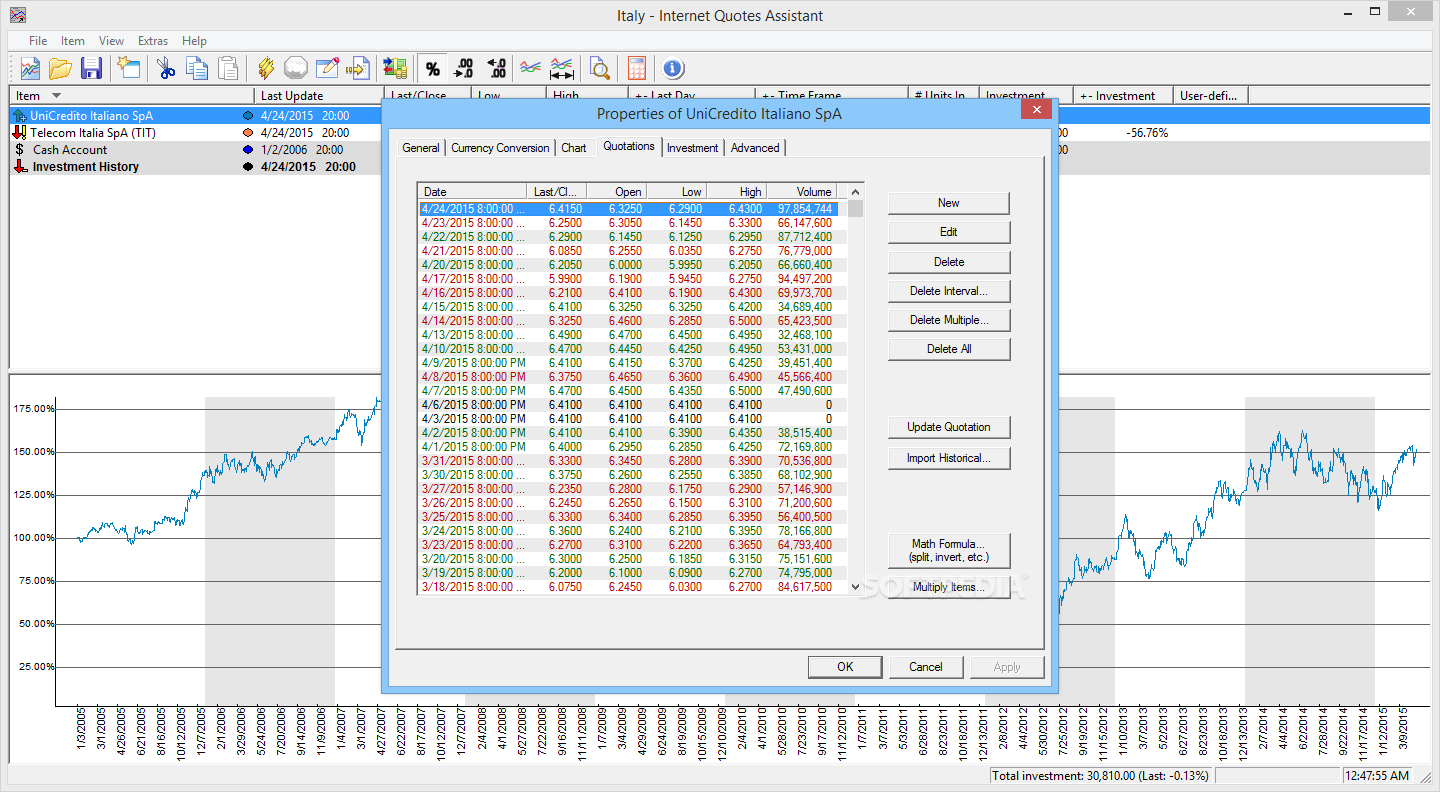Click the +- Investment column header

(x=1124, y=96)
